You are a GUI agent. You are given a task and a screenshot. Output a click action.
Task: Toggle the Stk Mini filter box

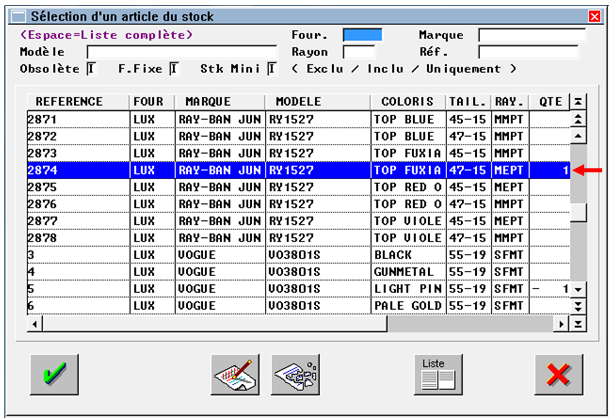[x=271, y=68]
